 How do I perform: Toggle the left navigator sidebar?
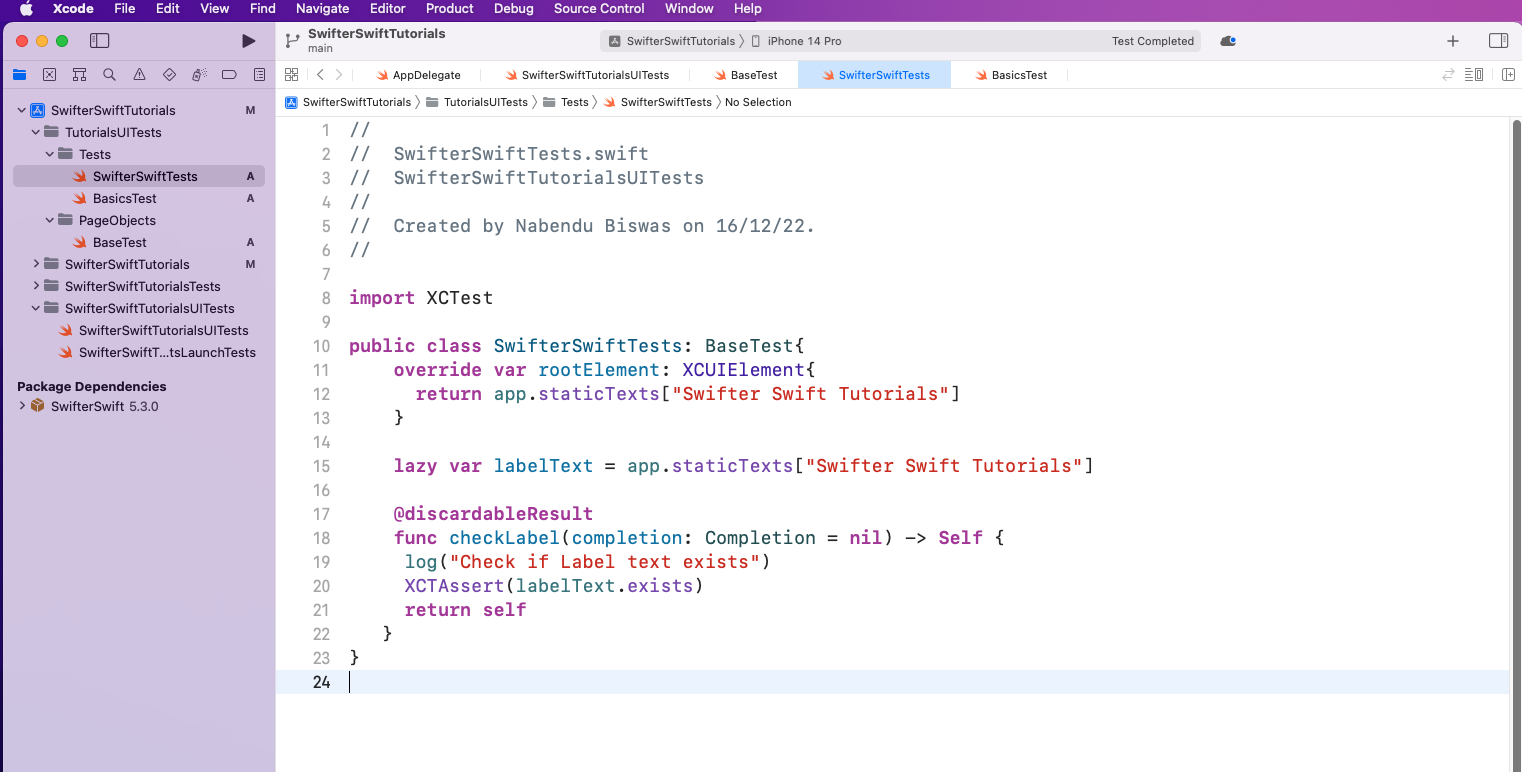(x=99, y=41)
